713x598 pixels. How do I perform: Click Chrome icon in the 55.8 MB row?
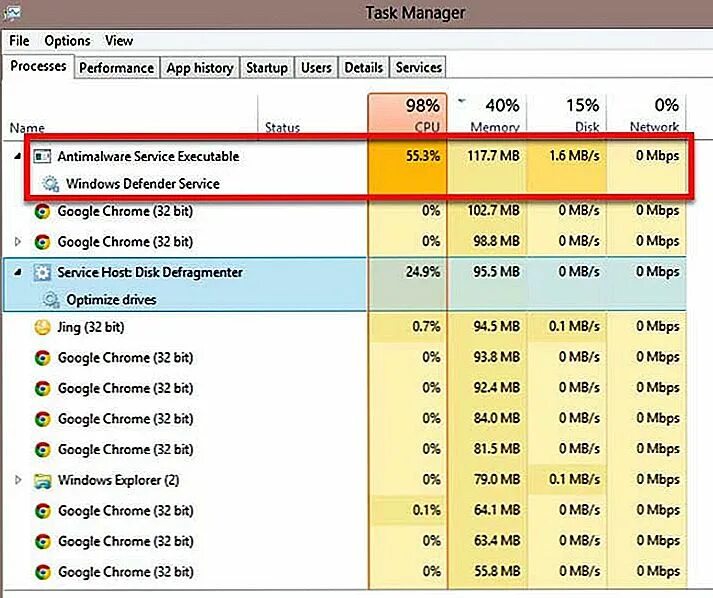[x=42, y=572]
